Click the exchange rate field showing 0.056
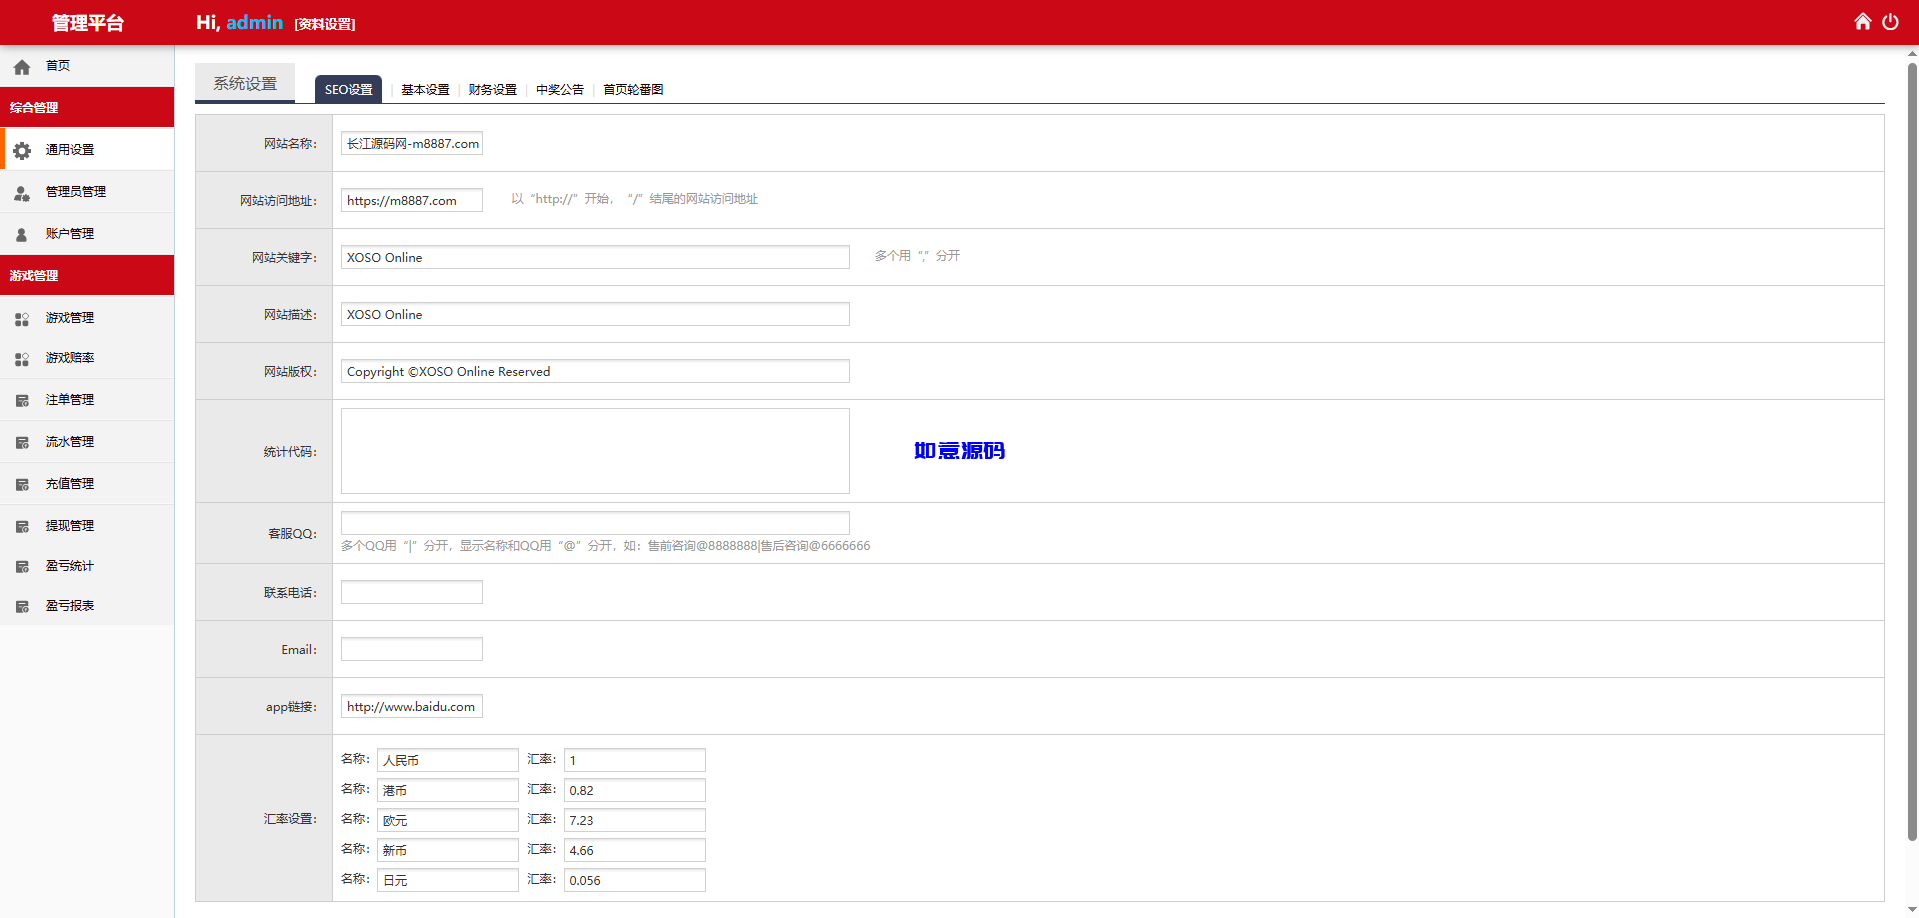 635,880
